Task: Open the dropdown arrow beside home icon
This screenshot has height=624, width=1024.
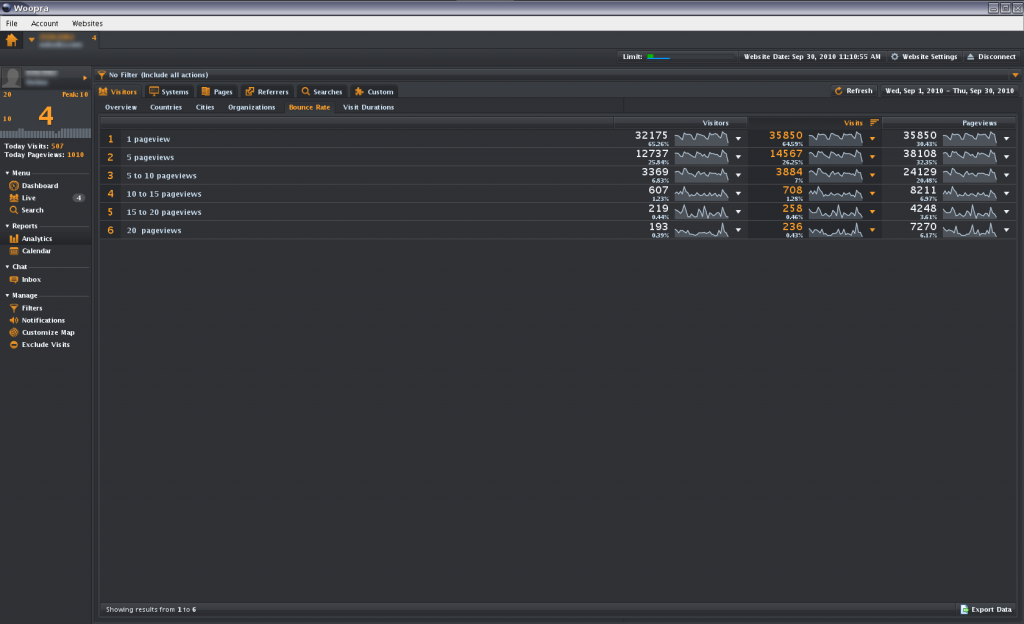Action: click(x=31, y=40)
